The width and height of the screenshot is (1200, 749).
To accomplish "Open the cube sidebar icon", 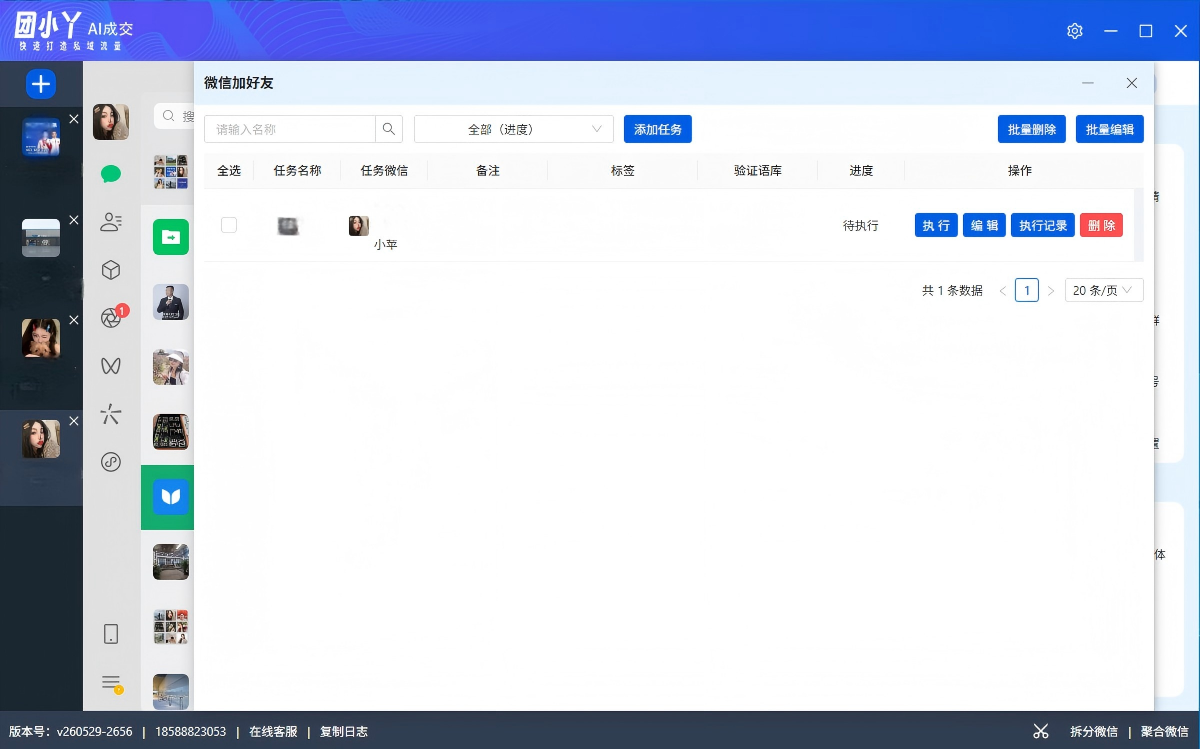I will tap(111, 270).
